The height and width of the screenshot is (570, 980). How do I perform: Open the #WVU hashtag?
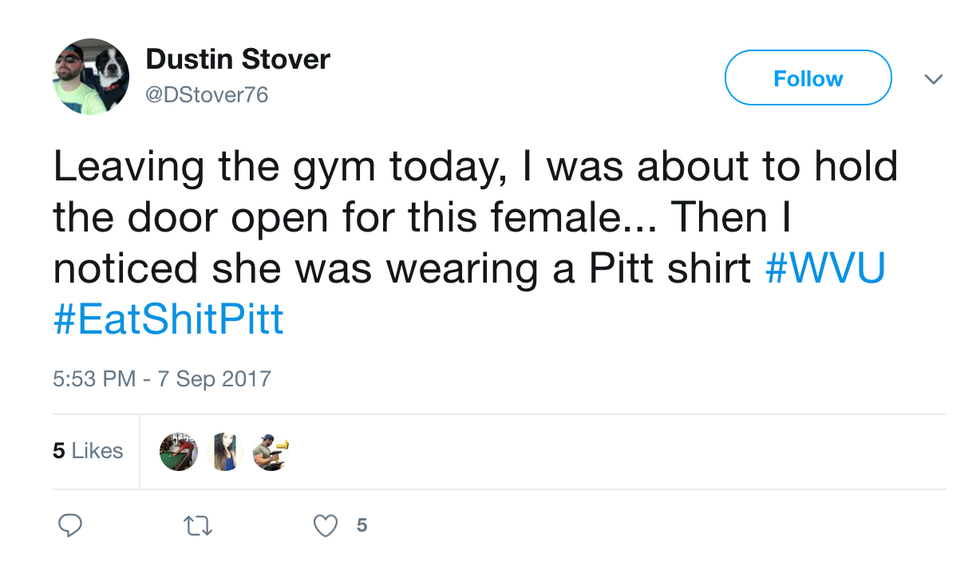click(825, 270)
